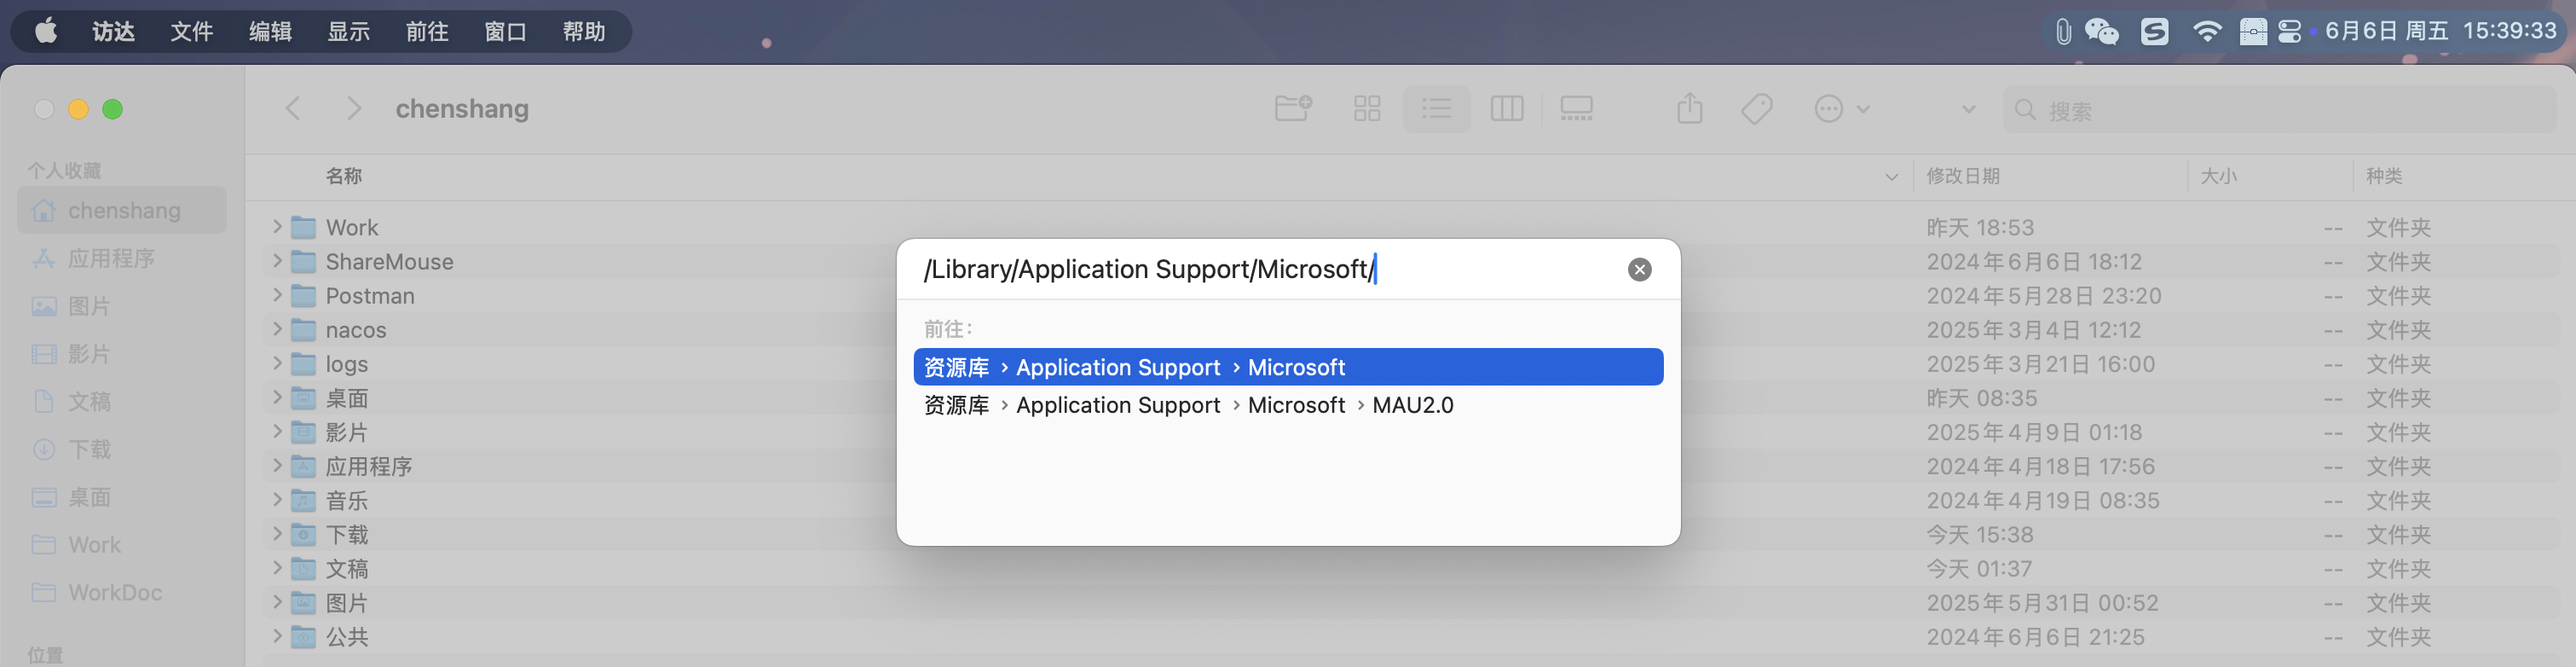Click the Share toolbar icon

[x=1689, y=108]
